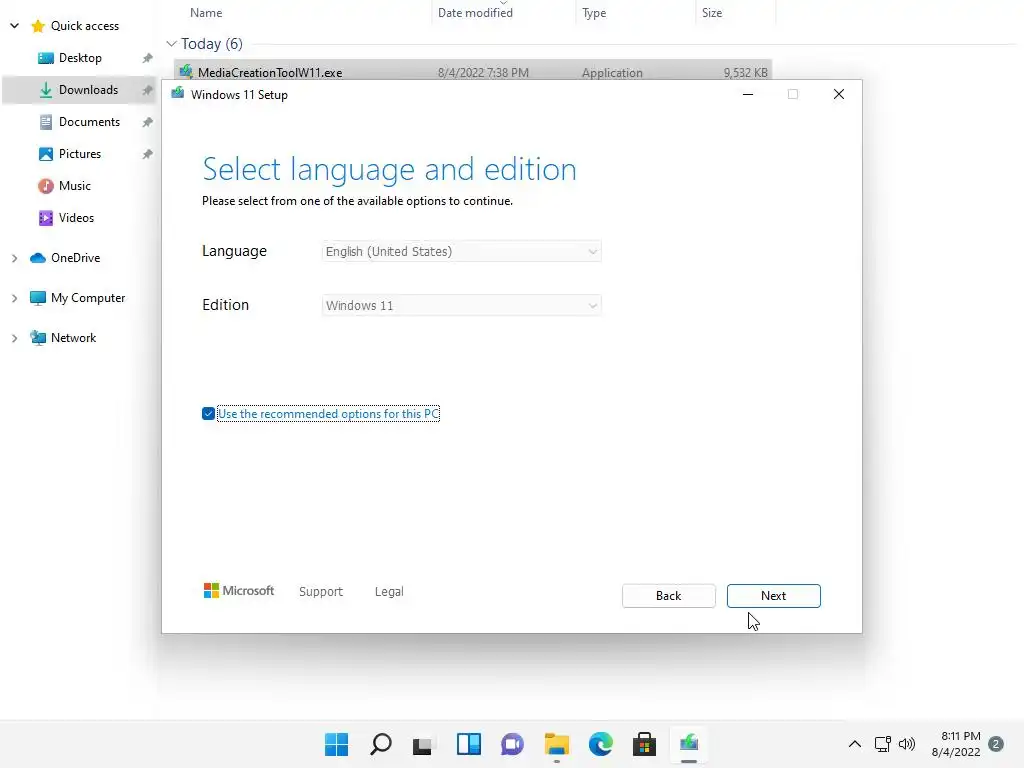
Task: Click the Next button
Action: (773, 596)
